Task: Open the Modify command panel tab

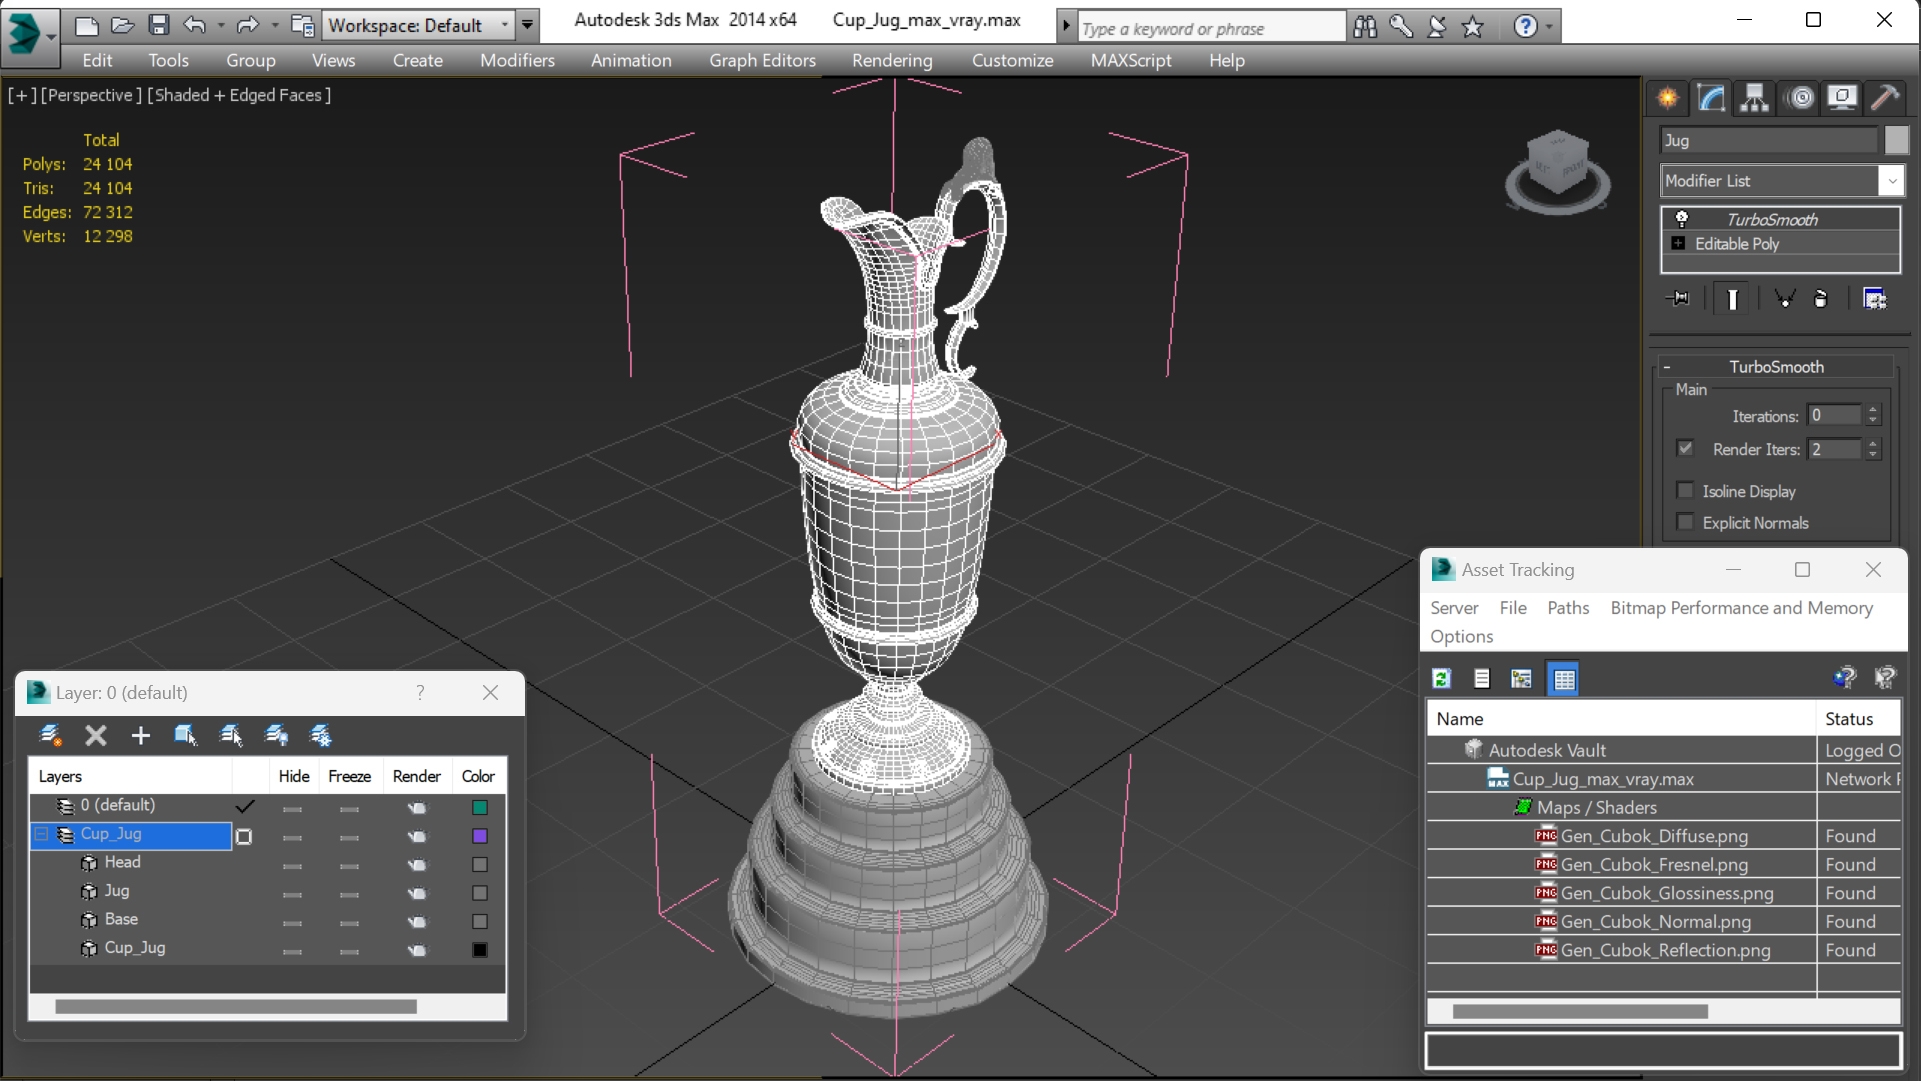Action: click(1710, 97)
